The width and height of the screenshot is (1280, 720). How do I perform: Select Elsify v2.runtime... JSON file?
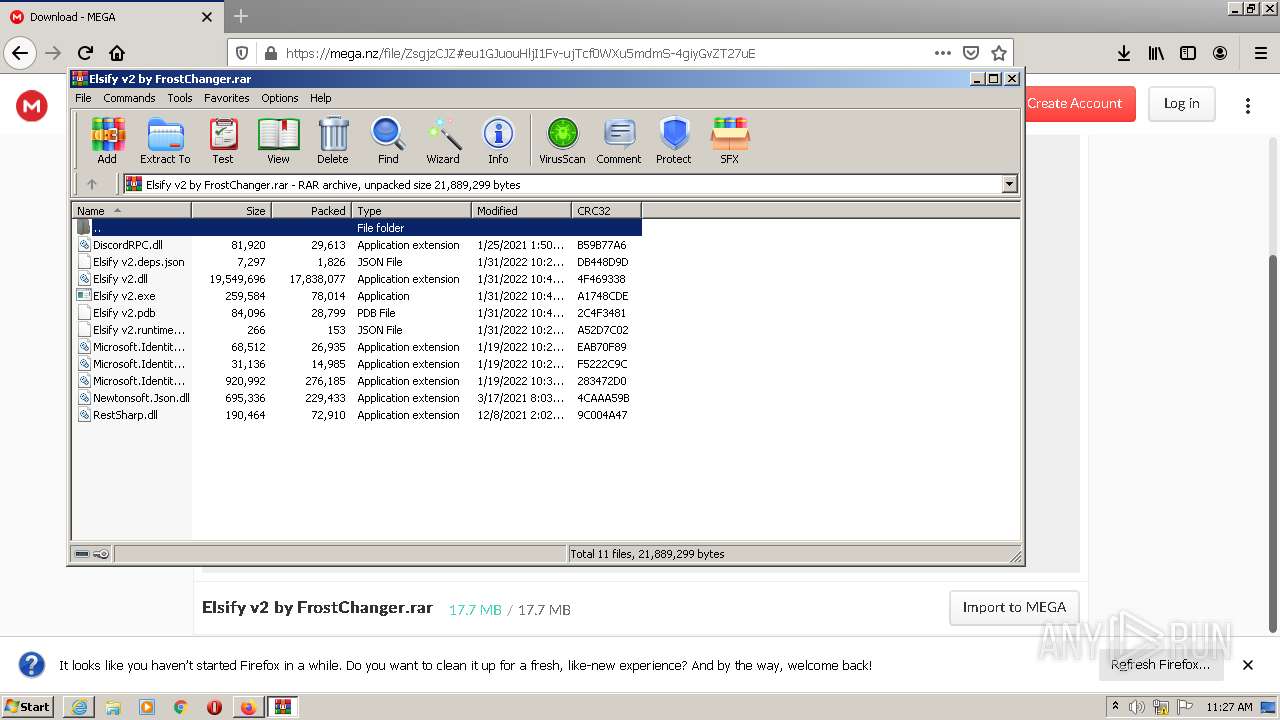pos(357,330)
